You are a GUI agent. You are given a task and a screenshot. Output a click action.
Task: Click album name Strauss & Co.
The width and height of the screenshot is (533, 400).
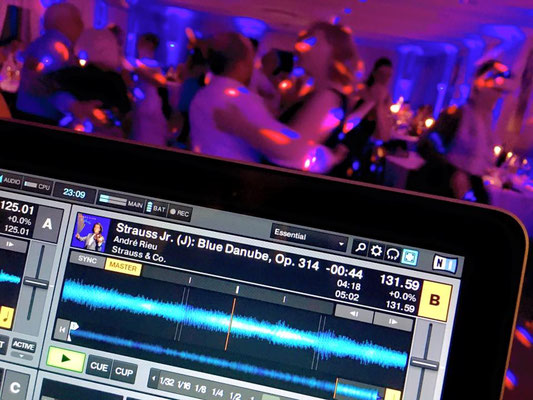pyautogui.click(x=139, y=255)
